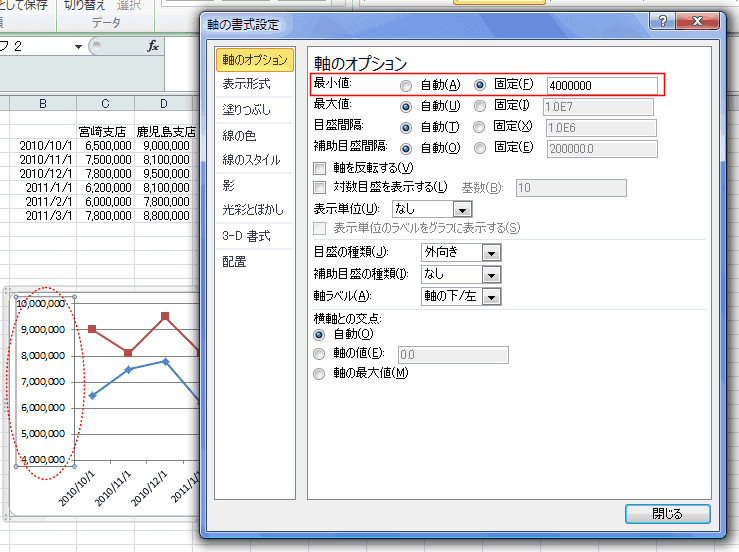Select 目盛間隔 固定(X) radio button

click(478, 127)
